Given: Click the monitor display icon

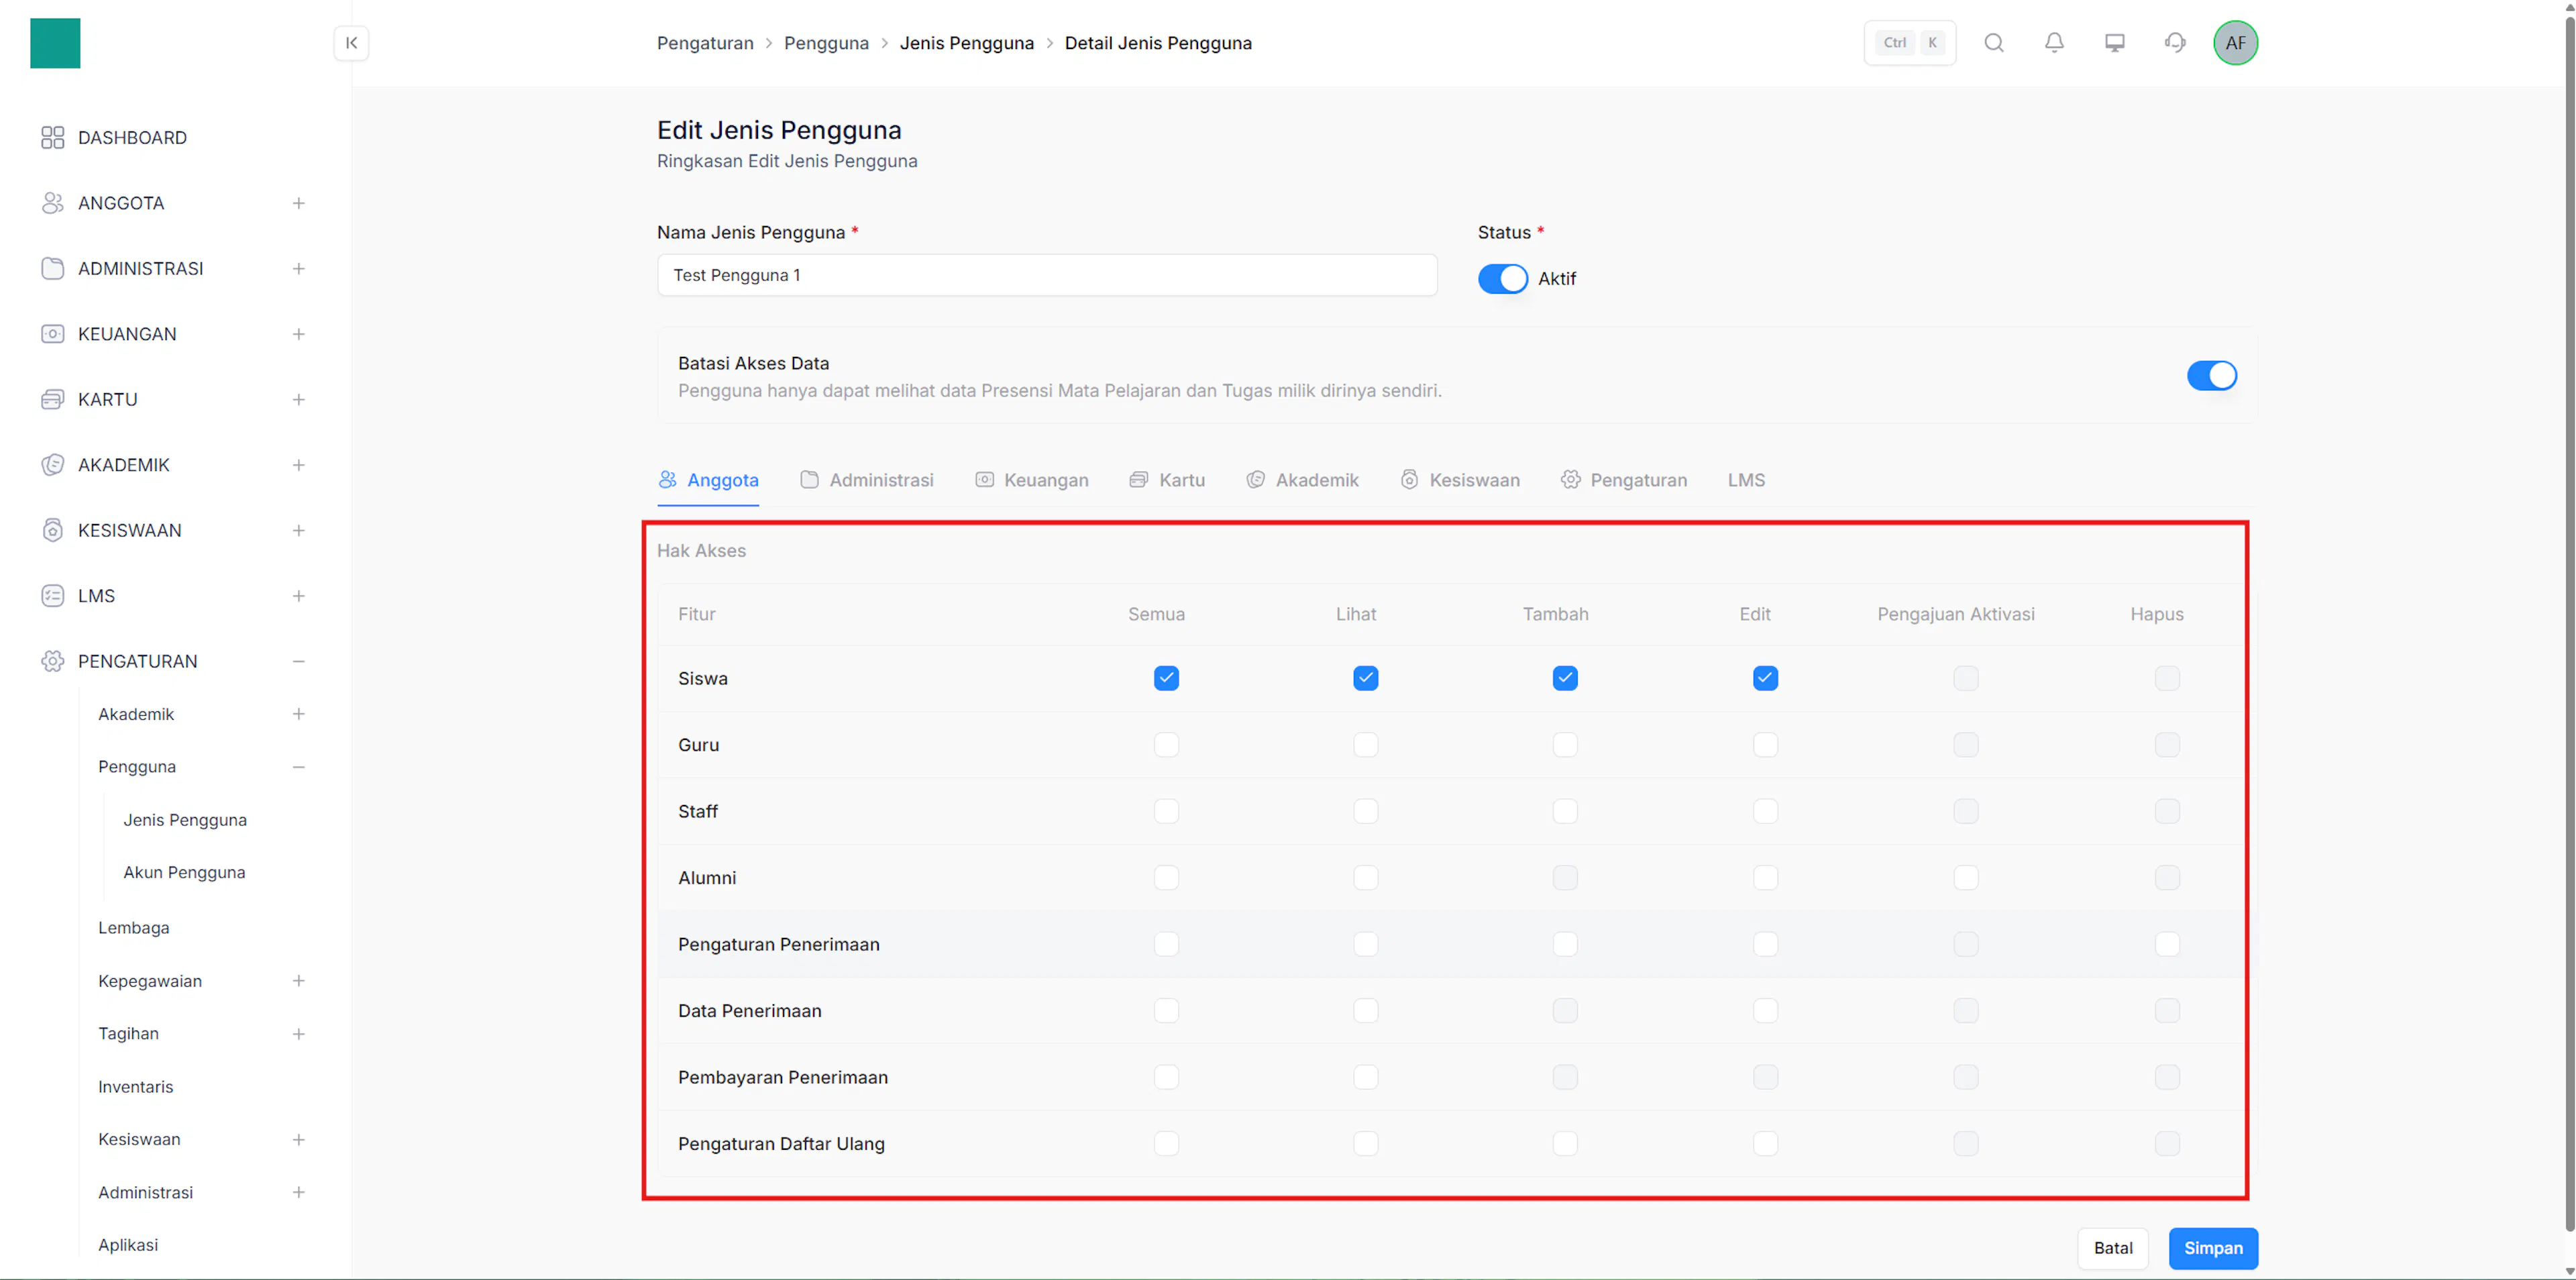Looking at the screenshot, I should pyautogui.click(x=2114, y=43).
